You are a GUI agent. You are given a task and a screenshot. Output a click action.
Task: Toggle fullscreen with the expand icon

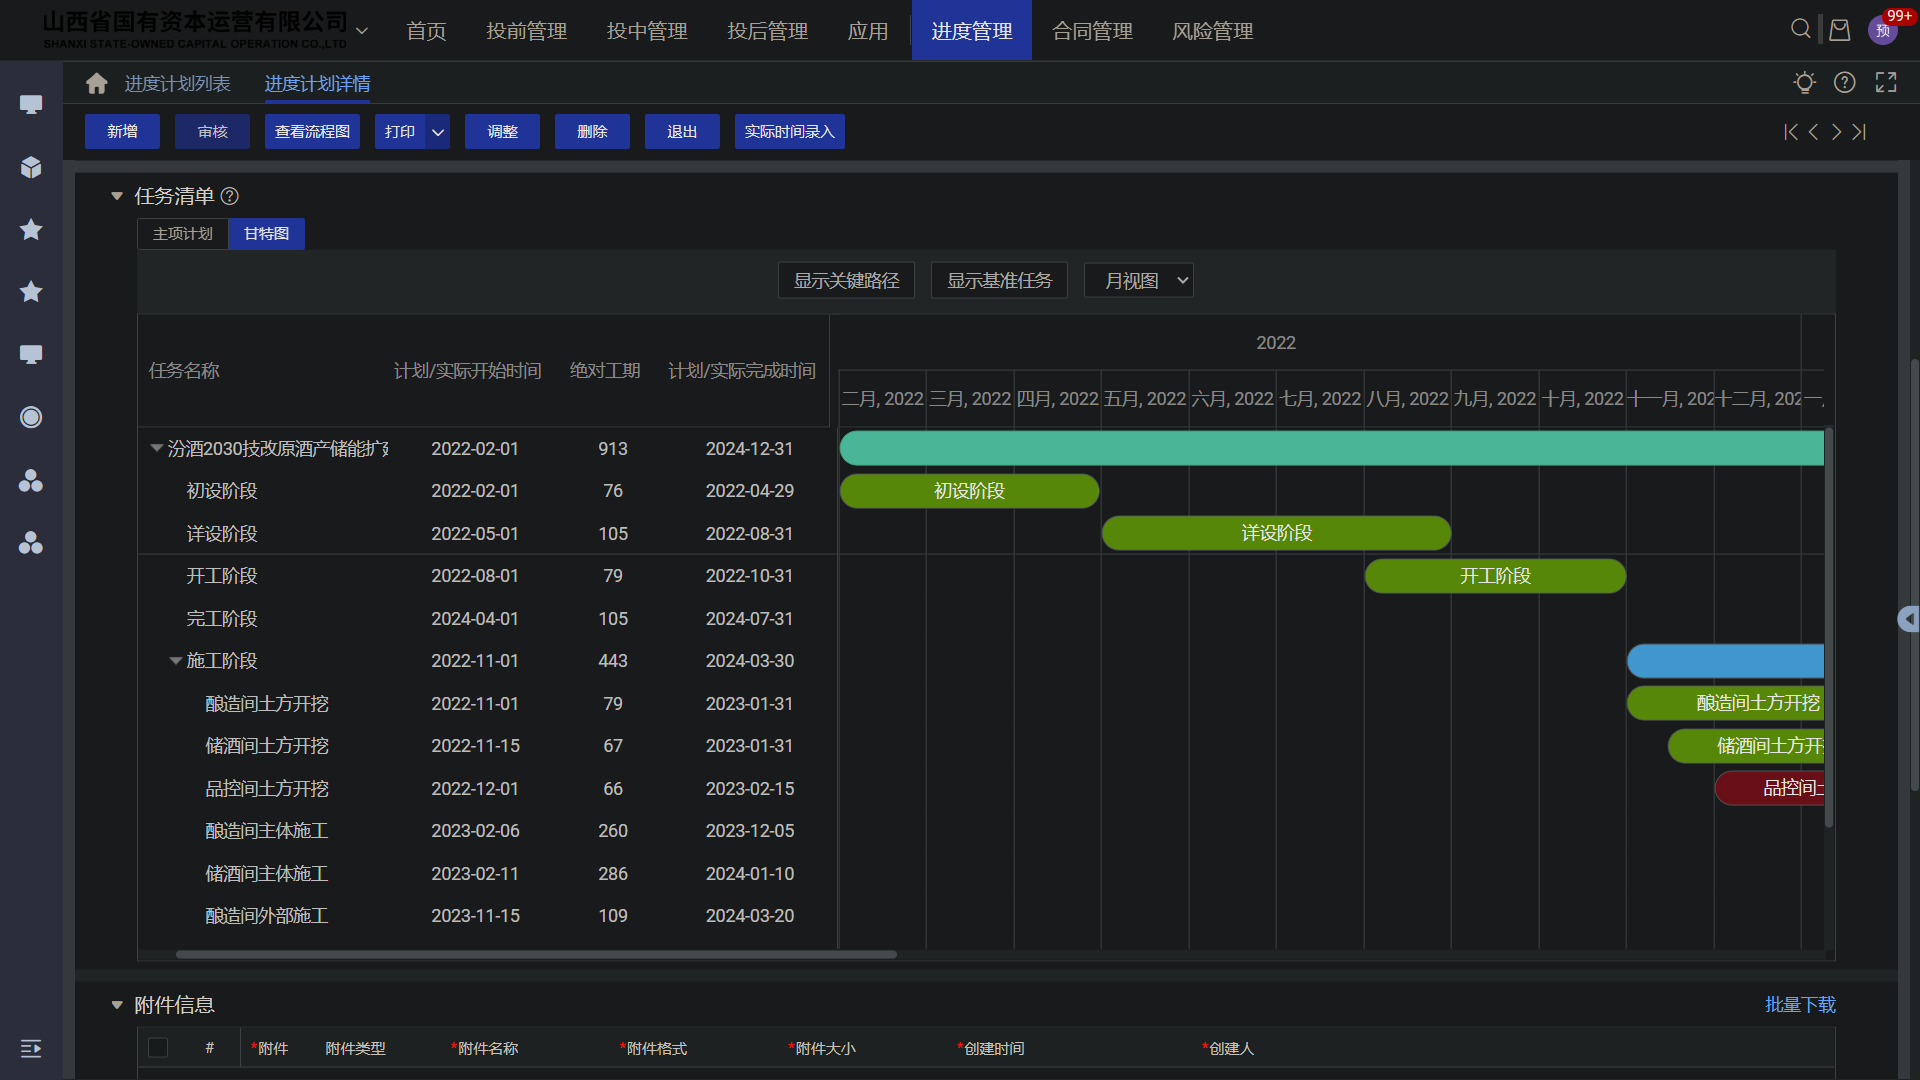tap(1885, 83)
